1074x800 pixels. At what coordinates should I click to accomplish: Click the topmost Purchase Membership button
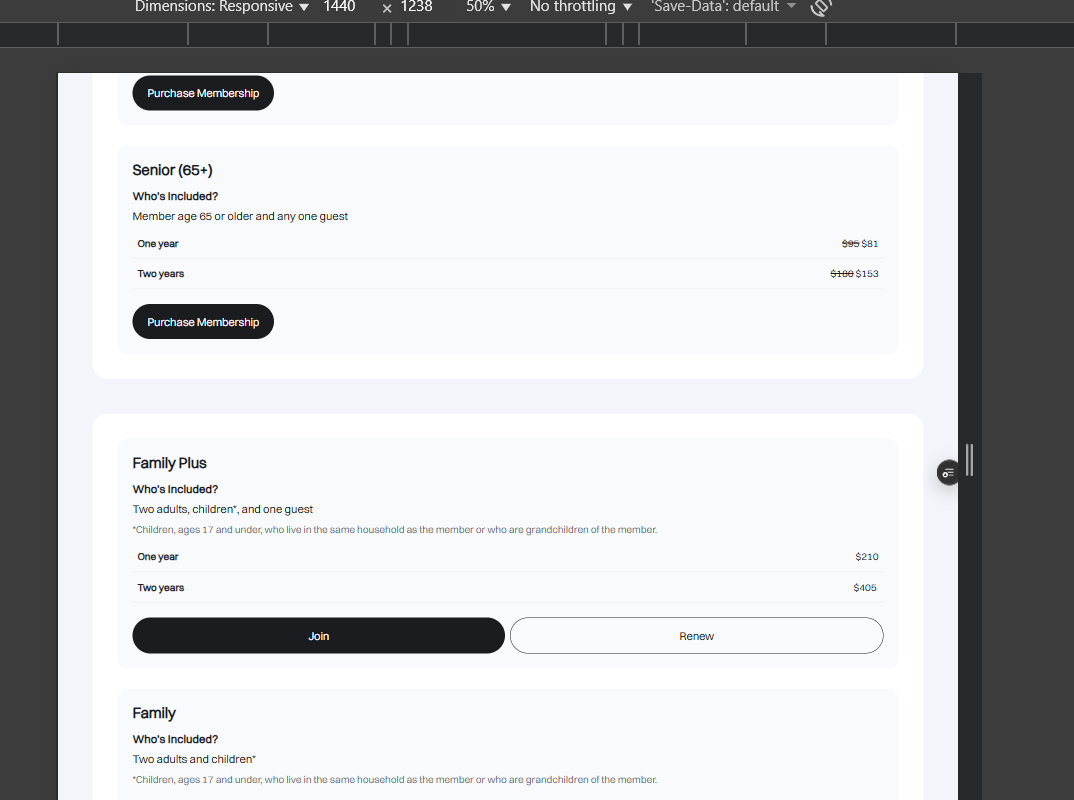[203, 93]
